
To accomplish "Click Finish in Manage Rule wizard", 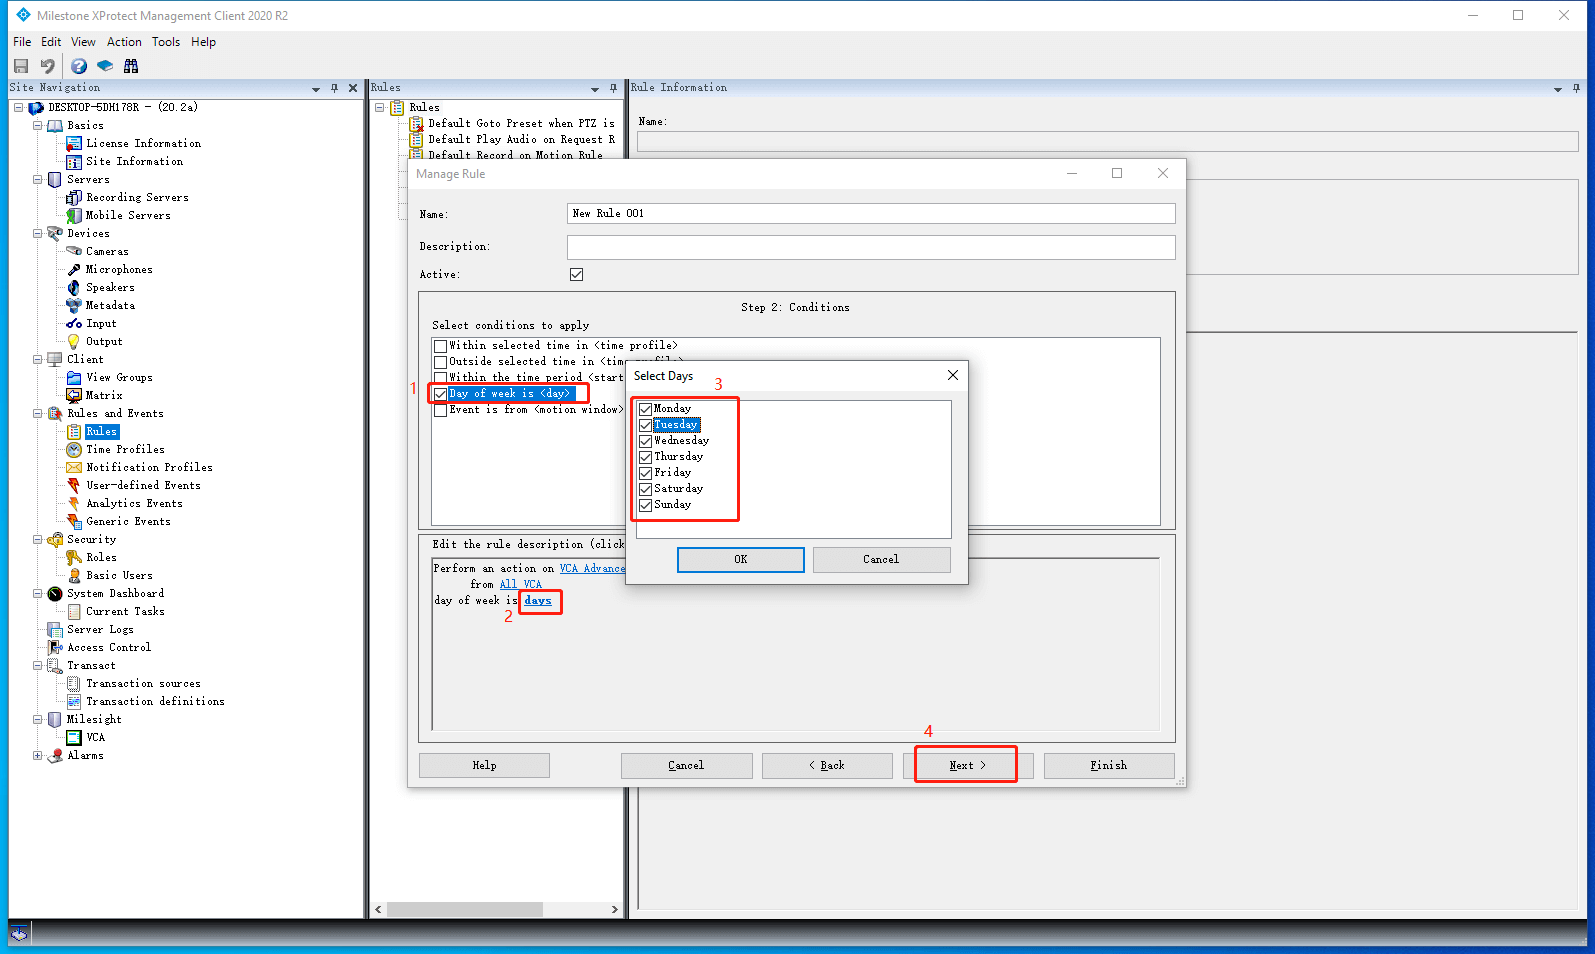I will coord(1109,766).
